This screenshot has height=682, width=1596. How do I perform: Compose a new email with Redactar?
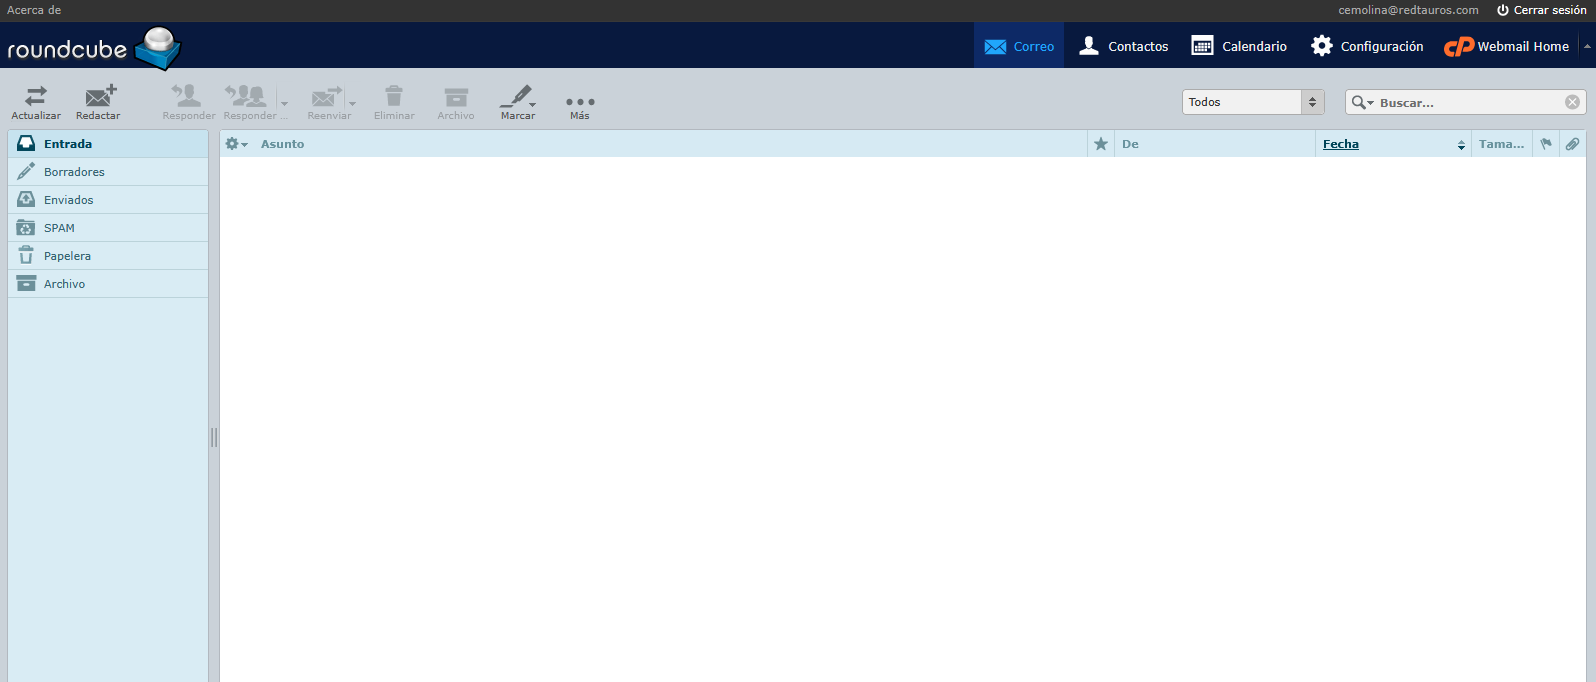pyautogui.click(x=99, y=97)
